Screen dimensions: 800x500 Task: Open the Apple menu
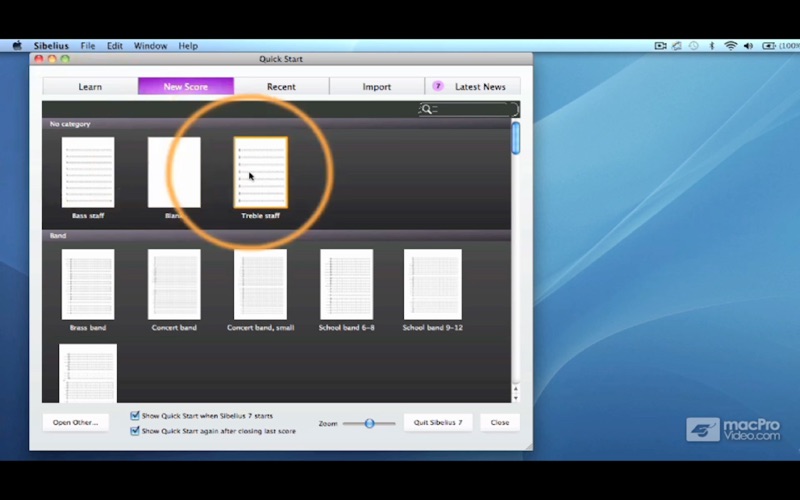(17, 45)
